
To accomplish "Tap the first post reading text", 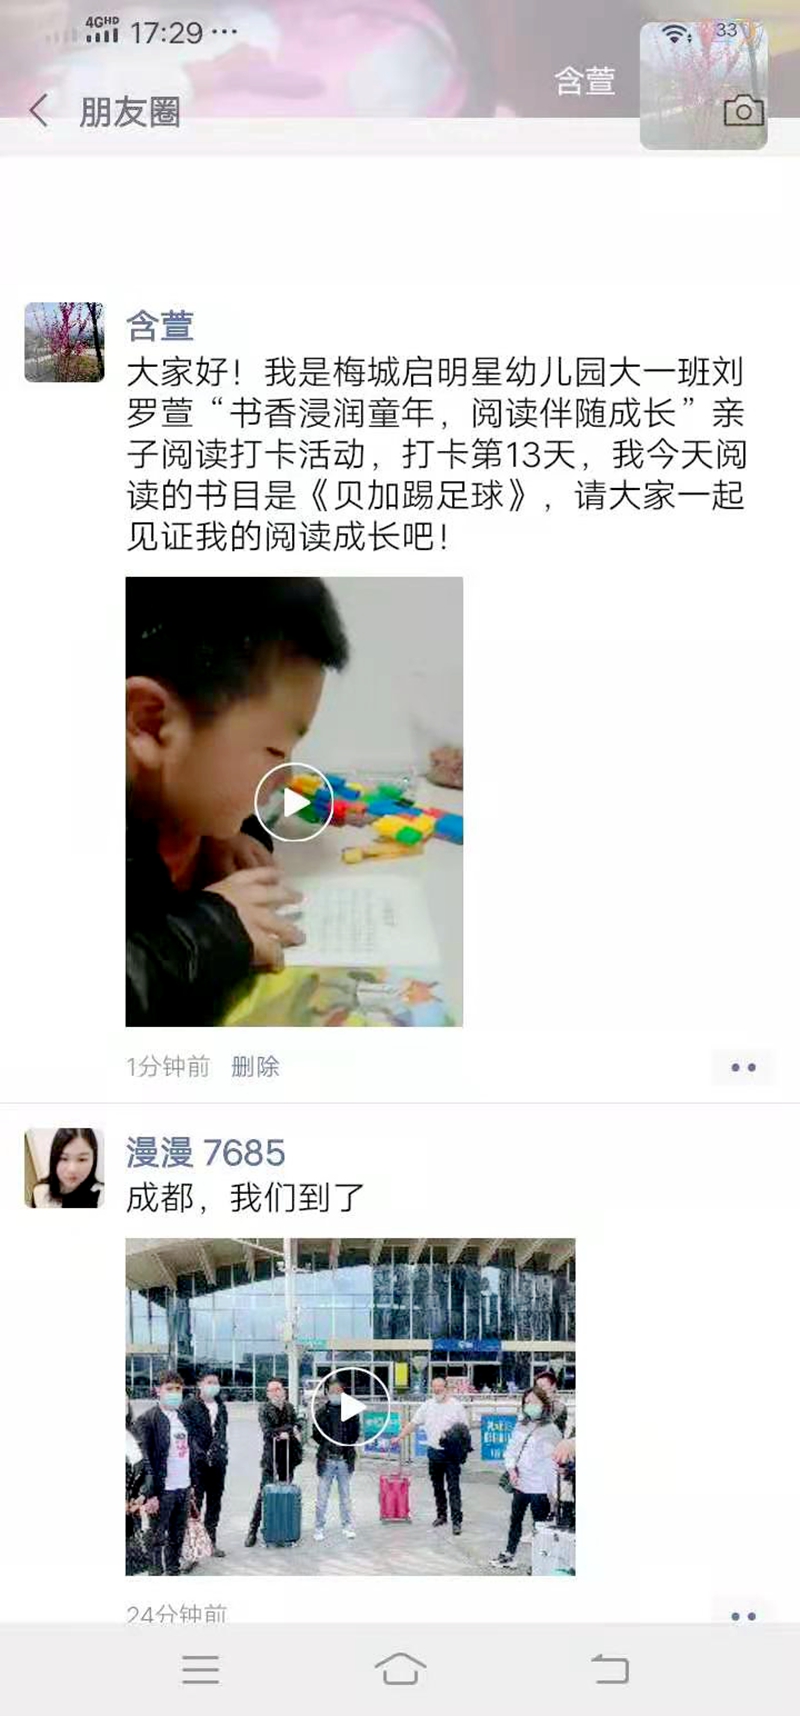I will [436, 454].
